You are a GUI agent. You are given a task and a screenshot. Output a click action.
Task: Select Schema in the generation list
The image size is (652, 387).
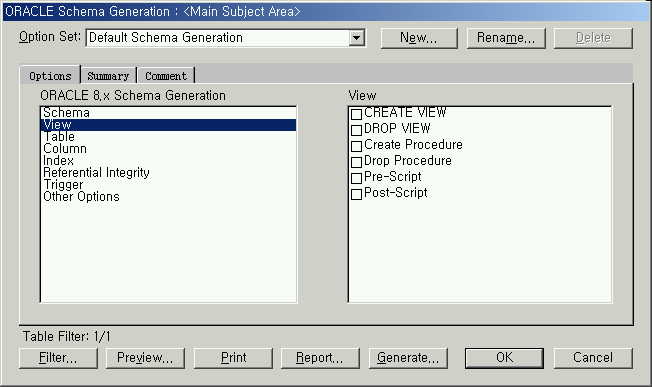168,113
